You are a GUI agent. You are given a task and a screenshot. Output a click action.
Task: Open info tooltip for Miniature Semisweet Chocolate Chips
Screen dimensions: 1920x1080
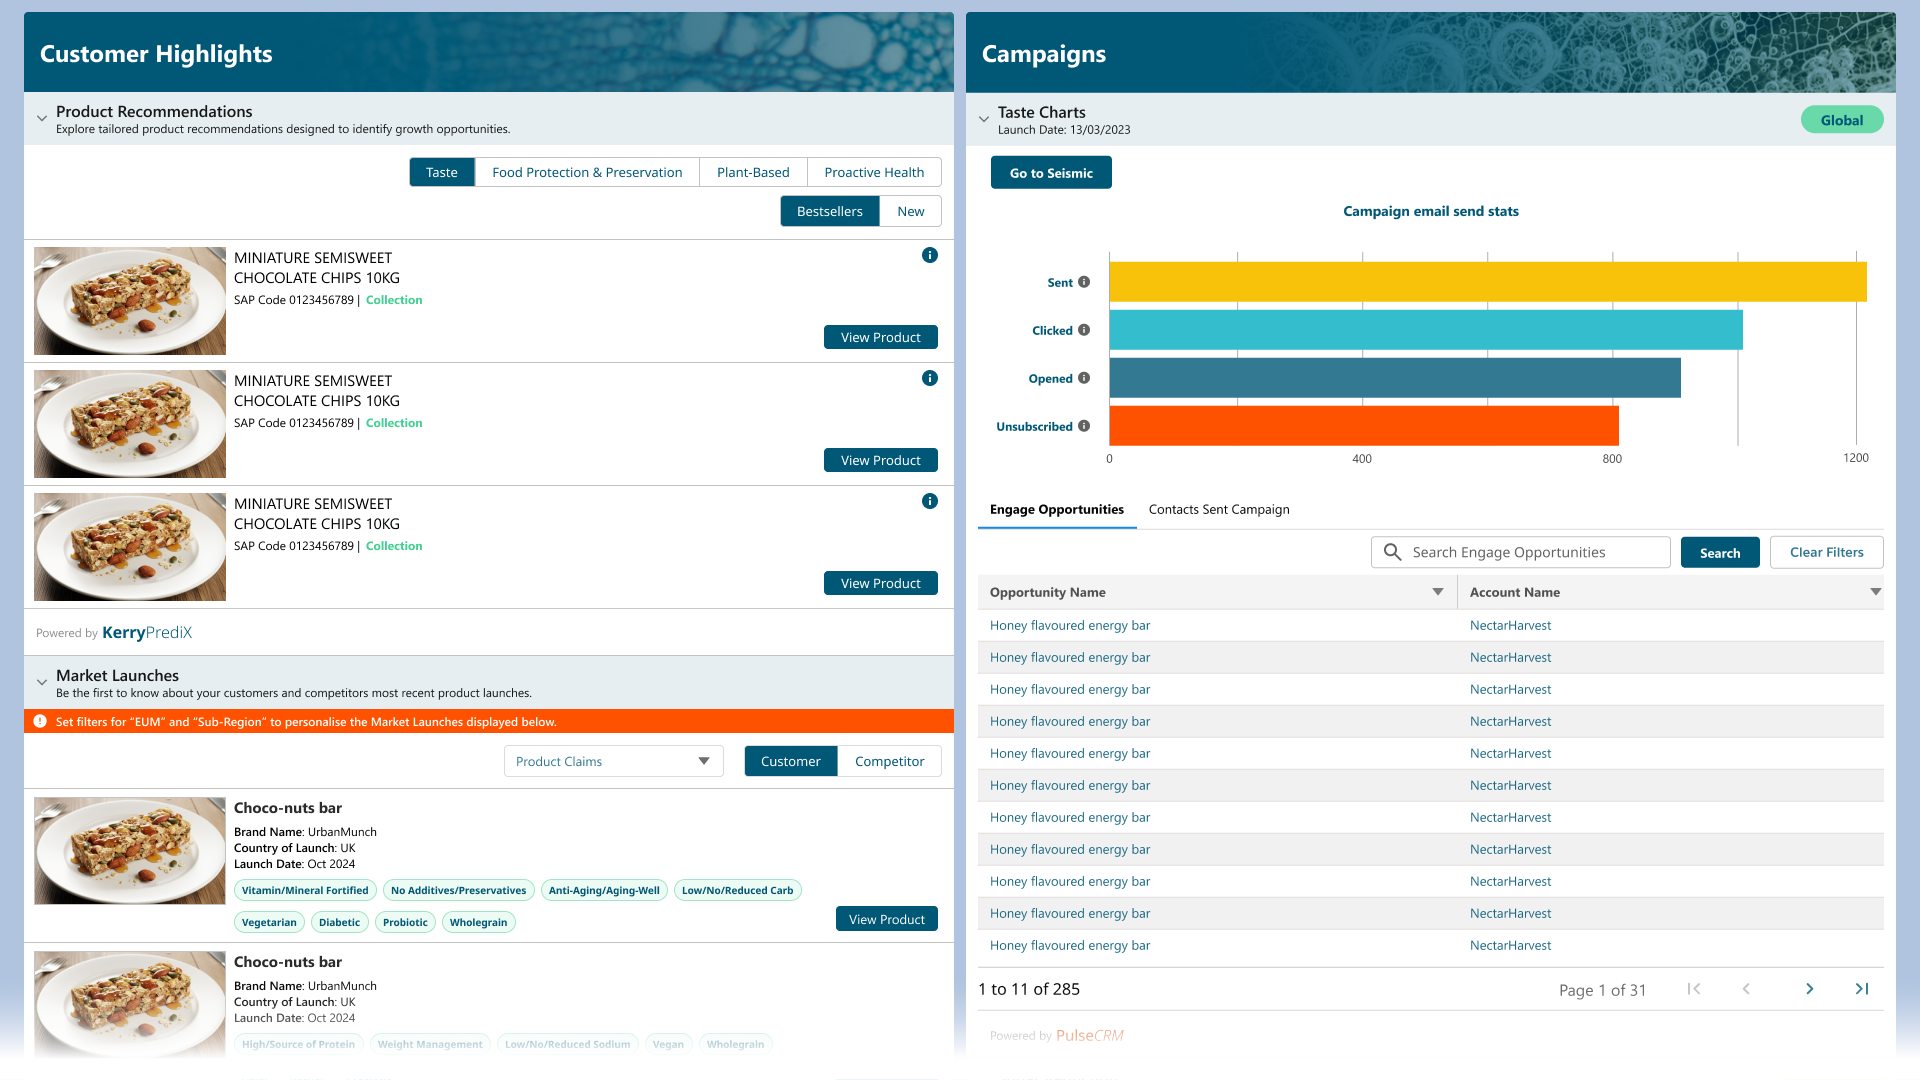tap(929, 255)
